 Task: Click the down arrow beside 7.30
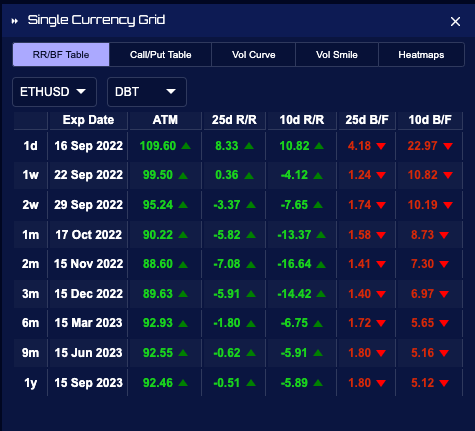444,264
